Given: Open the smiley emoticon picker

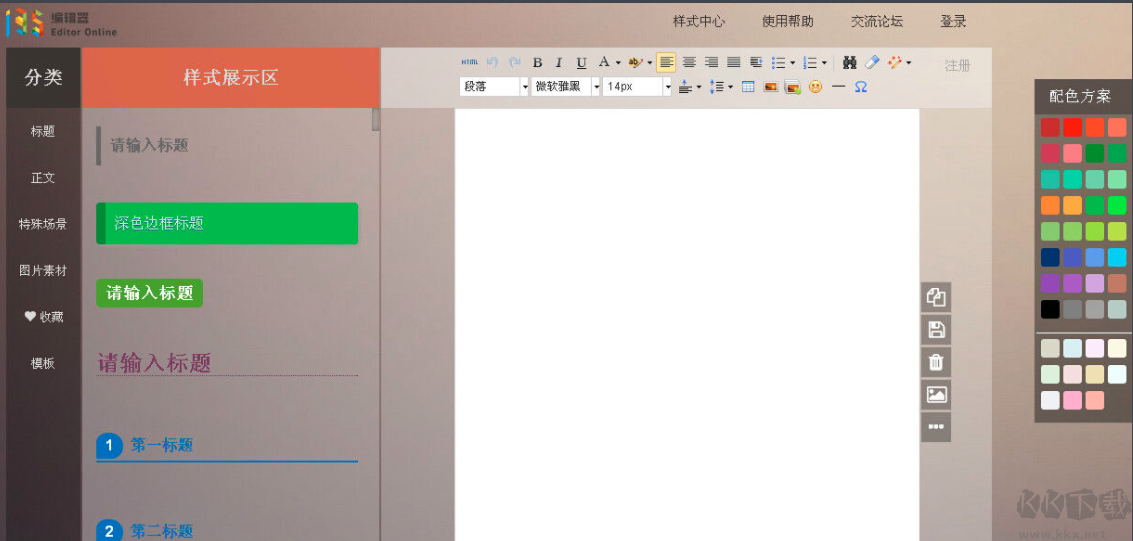Looking at the screenshot, I should click(815, 87).
